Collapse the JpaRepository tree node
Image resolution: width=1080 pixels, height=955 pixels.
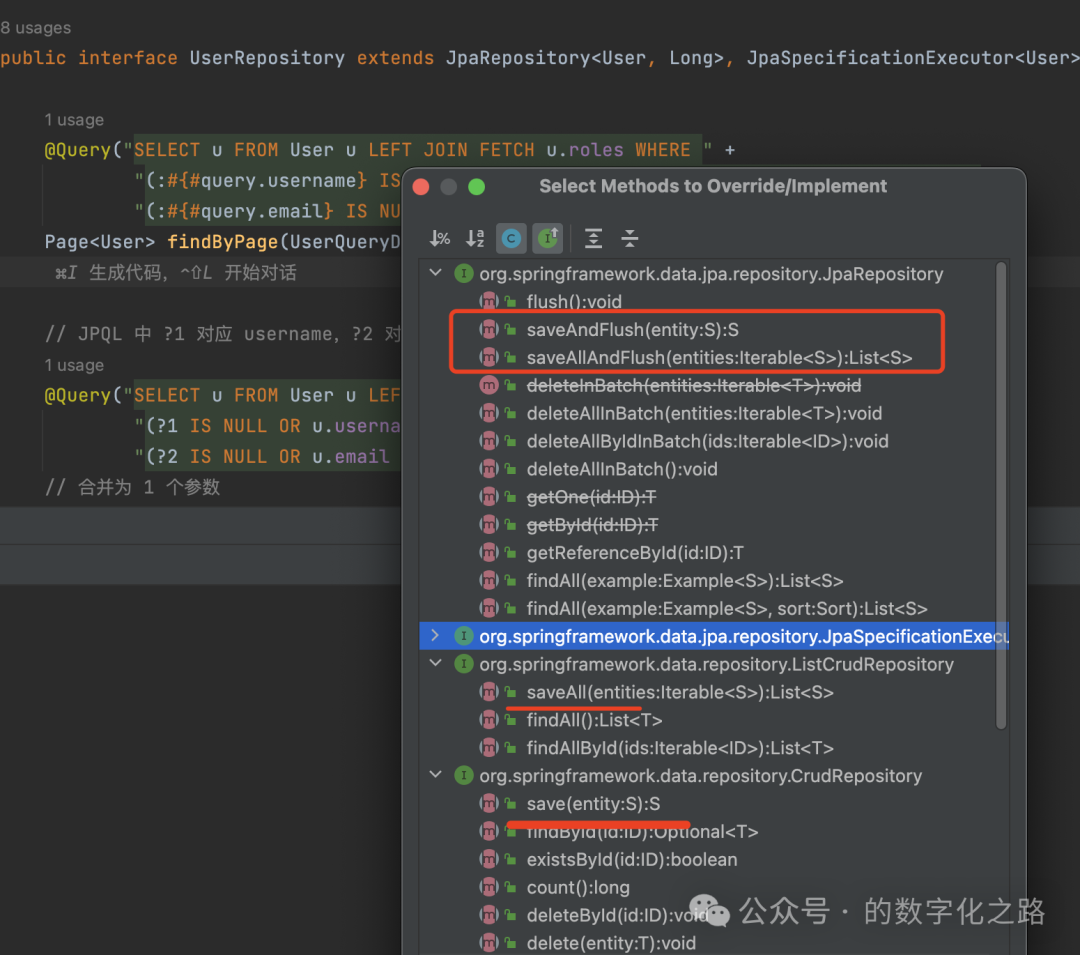coord(436,273)
